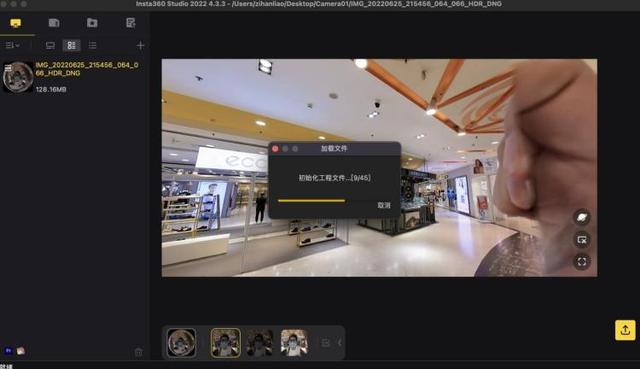640x369 pixels.
Task: Delete item using trash icon in sidebar
Action: (138, 352)
